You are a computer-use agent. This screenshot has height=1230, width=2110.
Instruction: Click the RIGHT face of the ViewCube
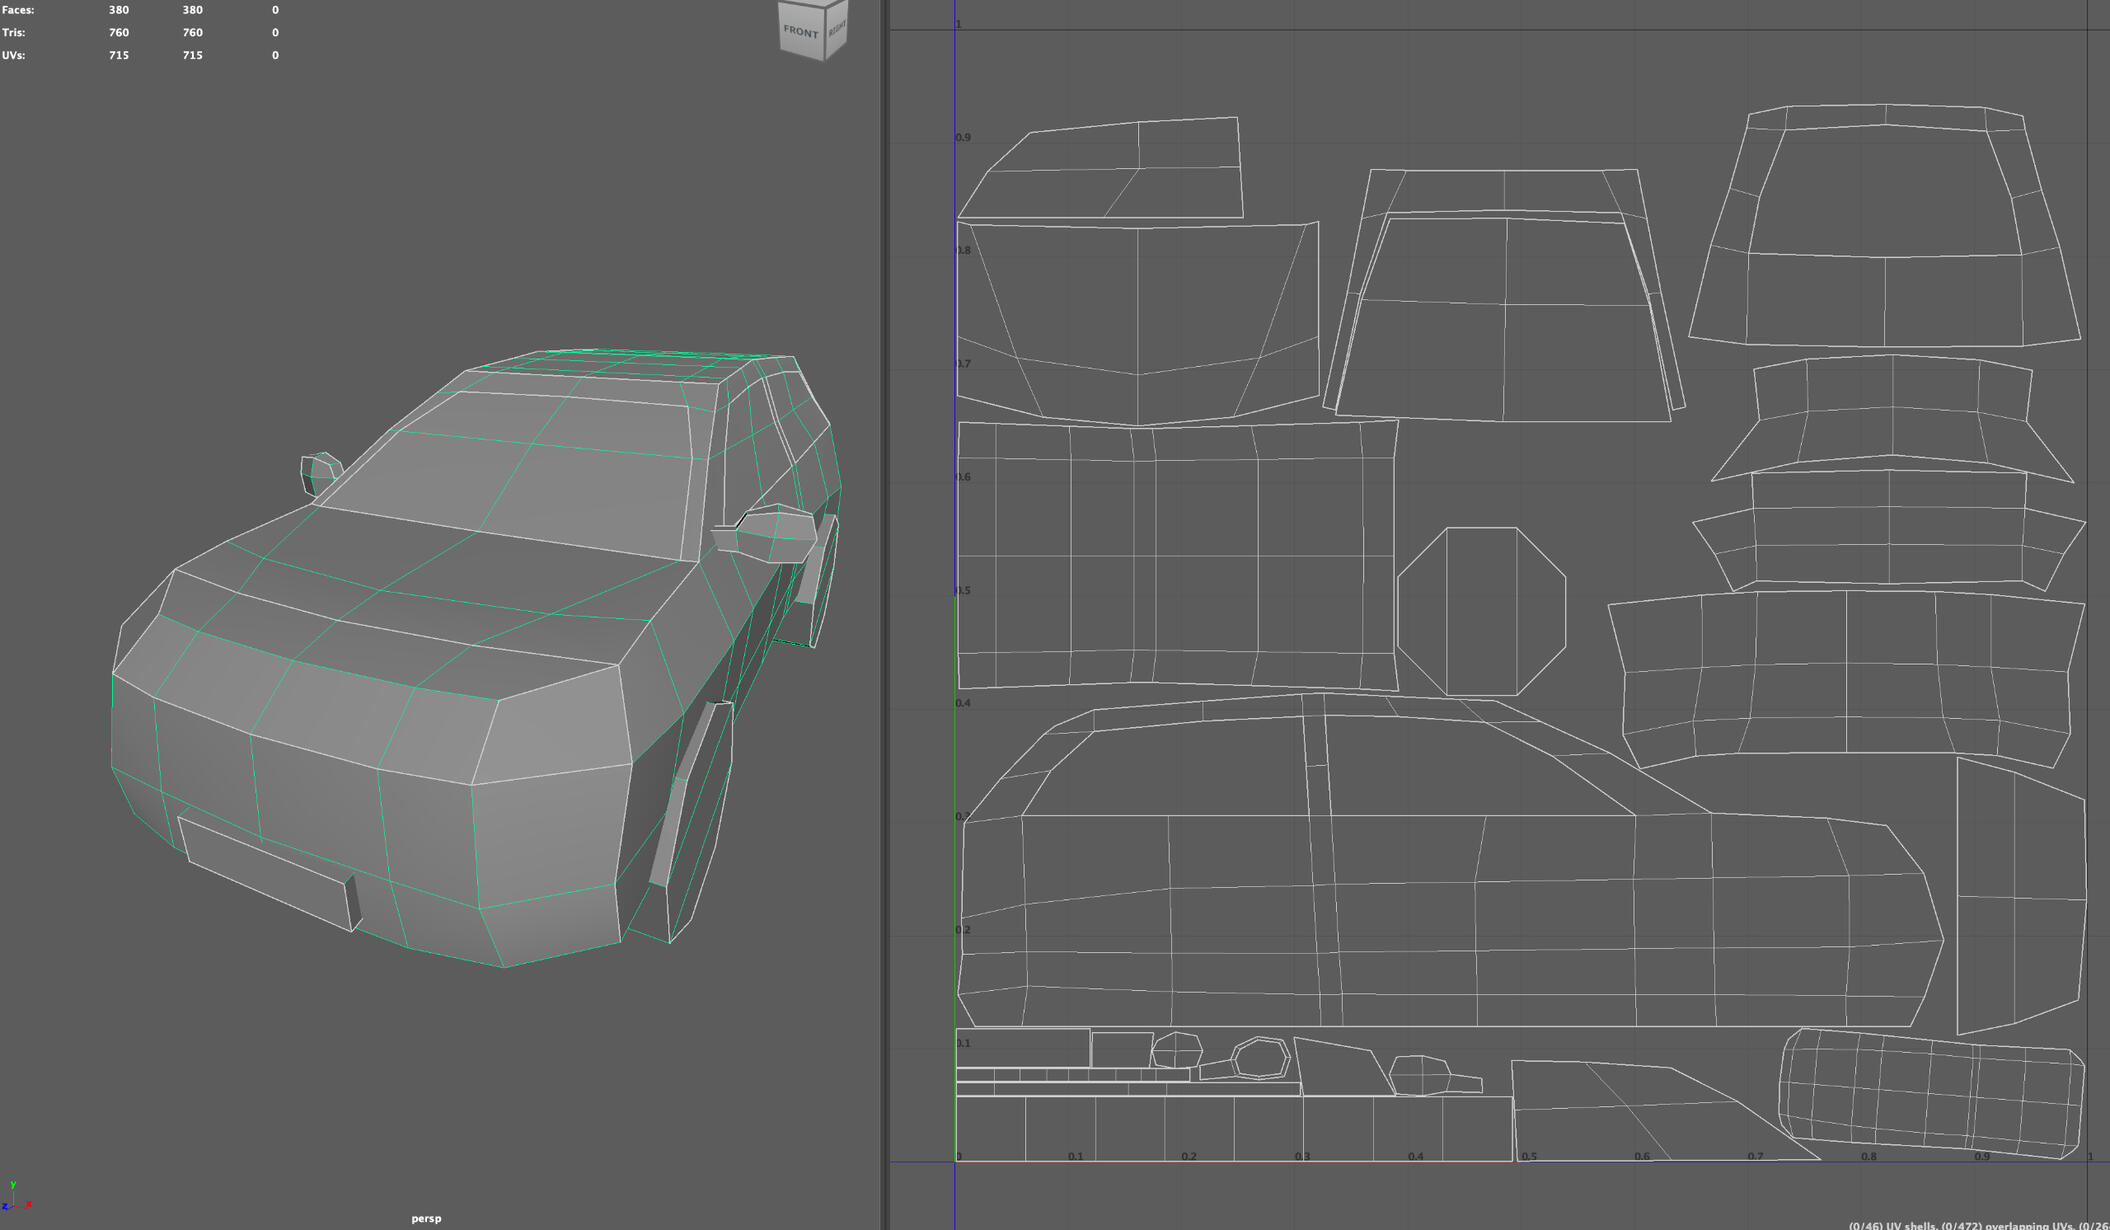point(837,31)
